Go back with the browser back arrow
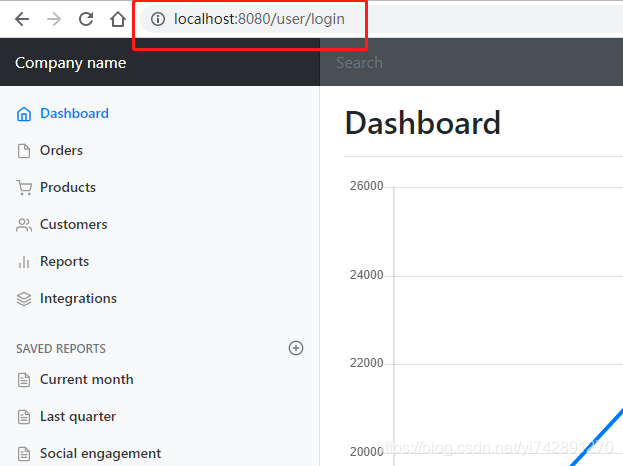Viewport: 623px width, 466px height. [22, 19]
